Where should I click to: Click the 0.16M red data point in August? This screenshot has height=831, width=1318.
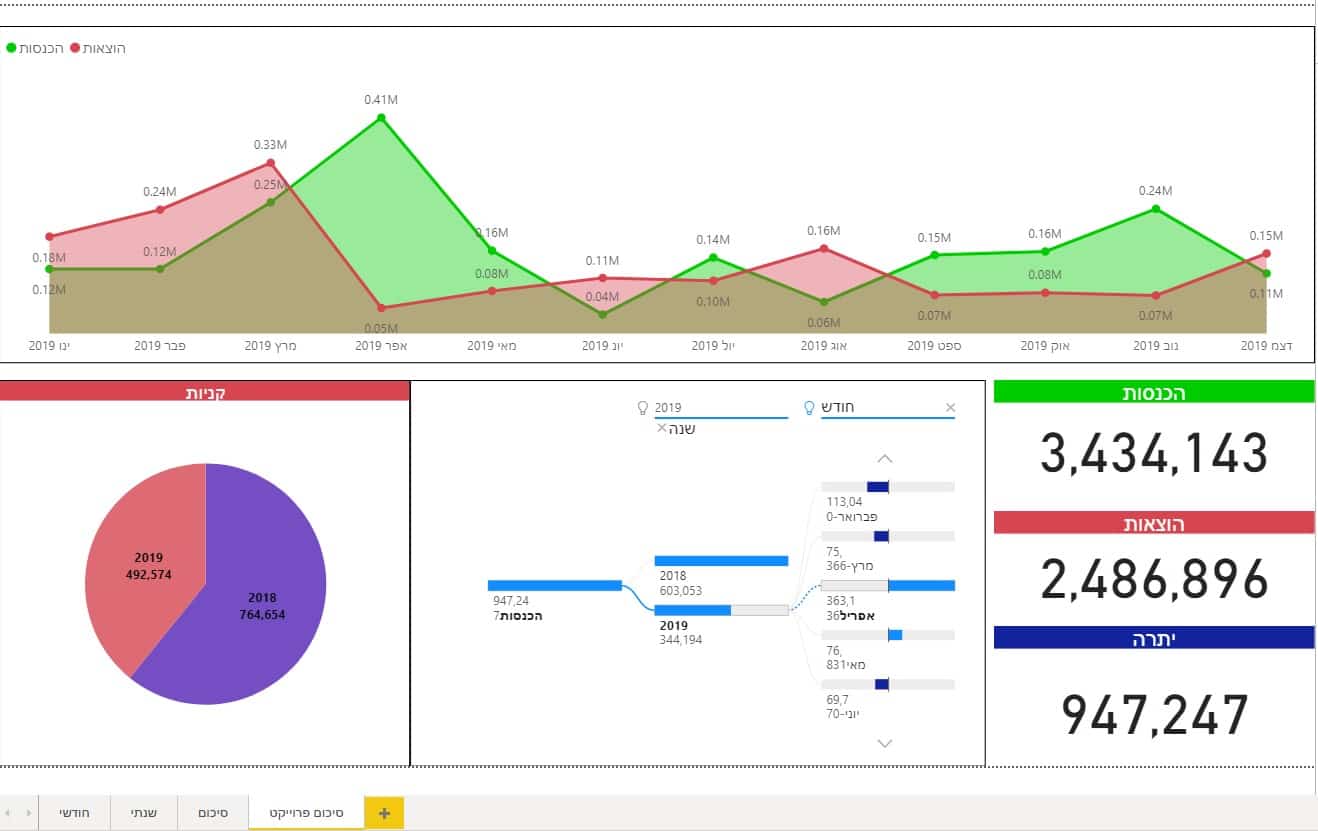click(x=823, y=248)
